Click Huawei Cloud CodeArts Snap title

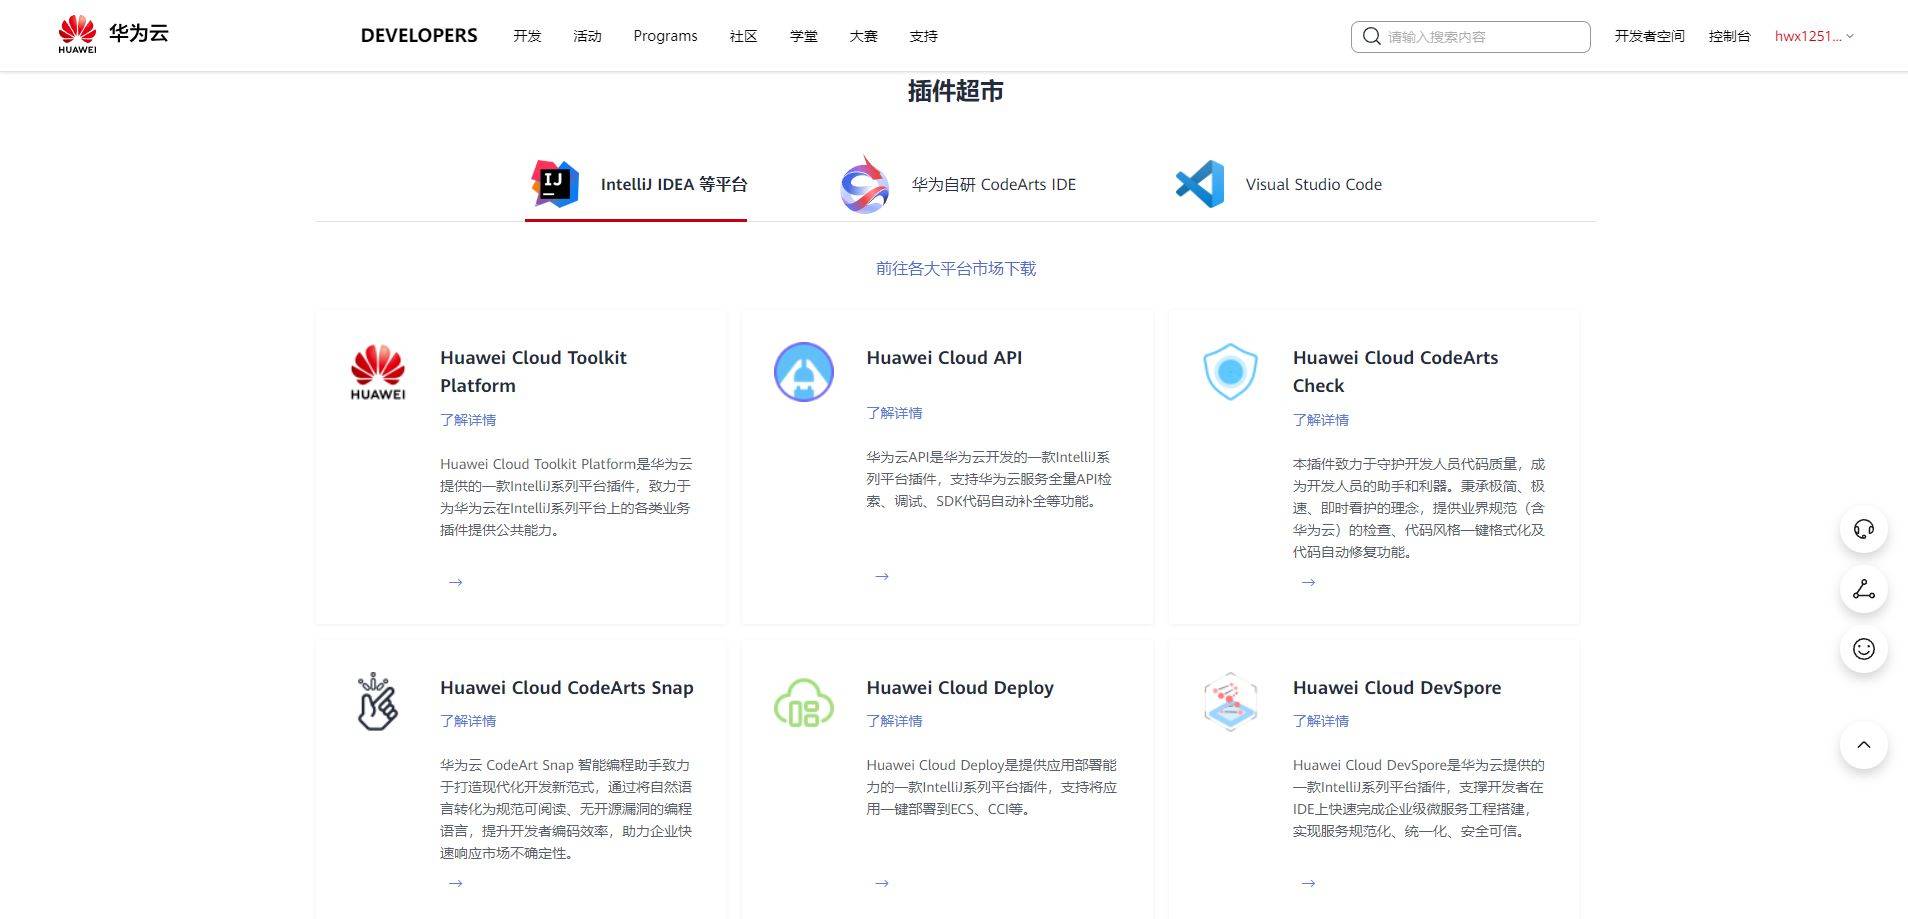(x=566, y=687)
